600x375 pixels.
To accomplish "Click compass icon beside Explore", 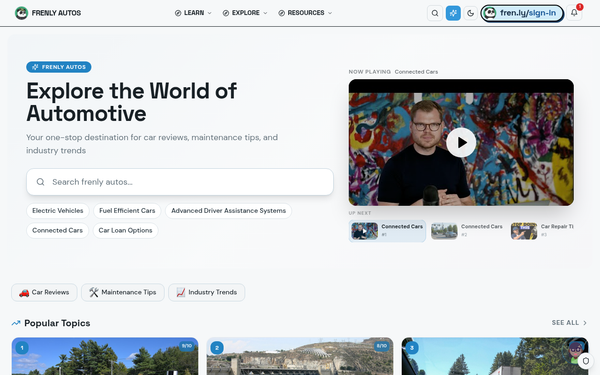I will point(226,13).
